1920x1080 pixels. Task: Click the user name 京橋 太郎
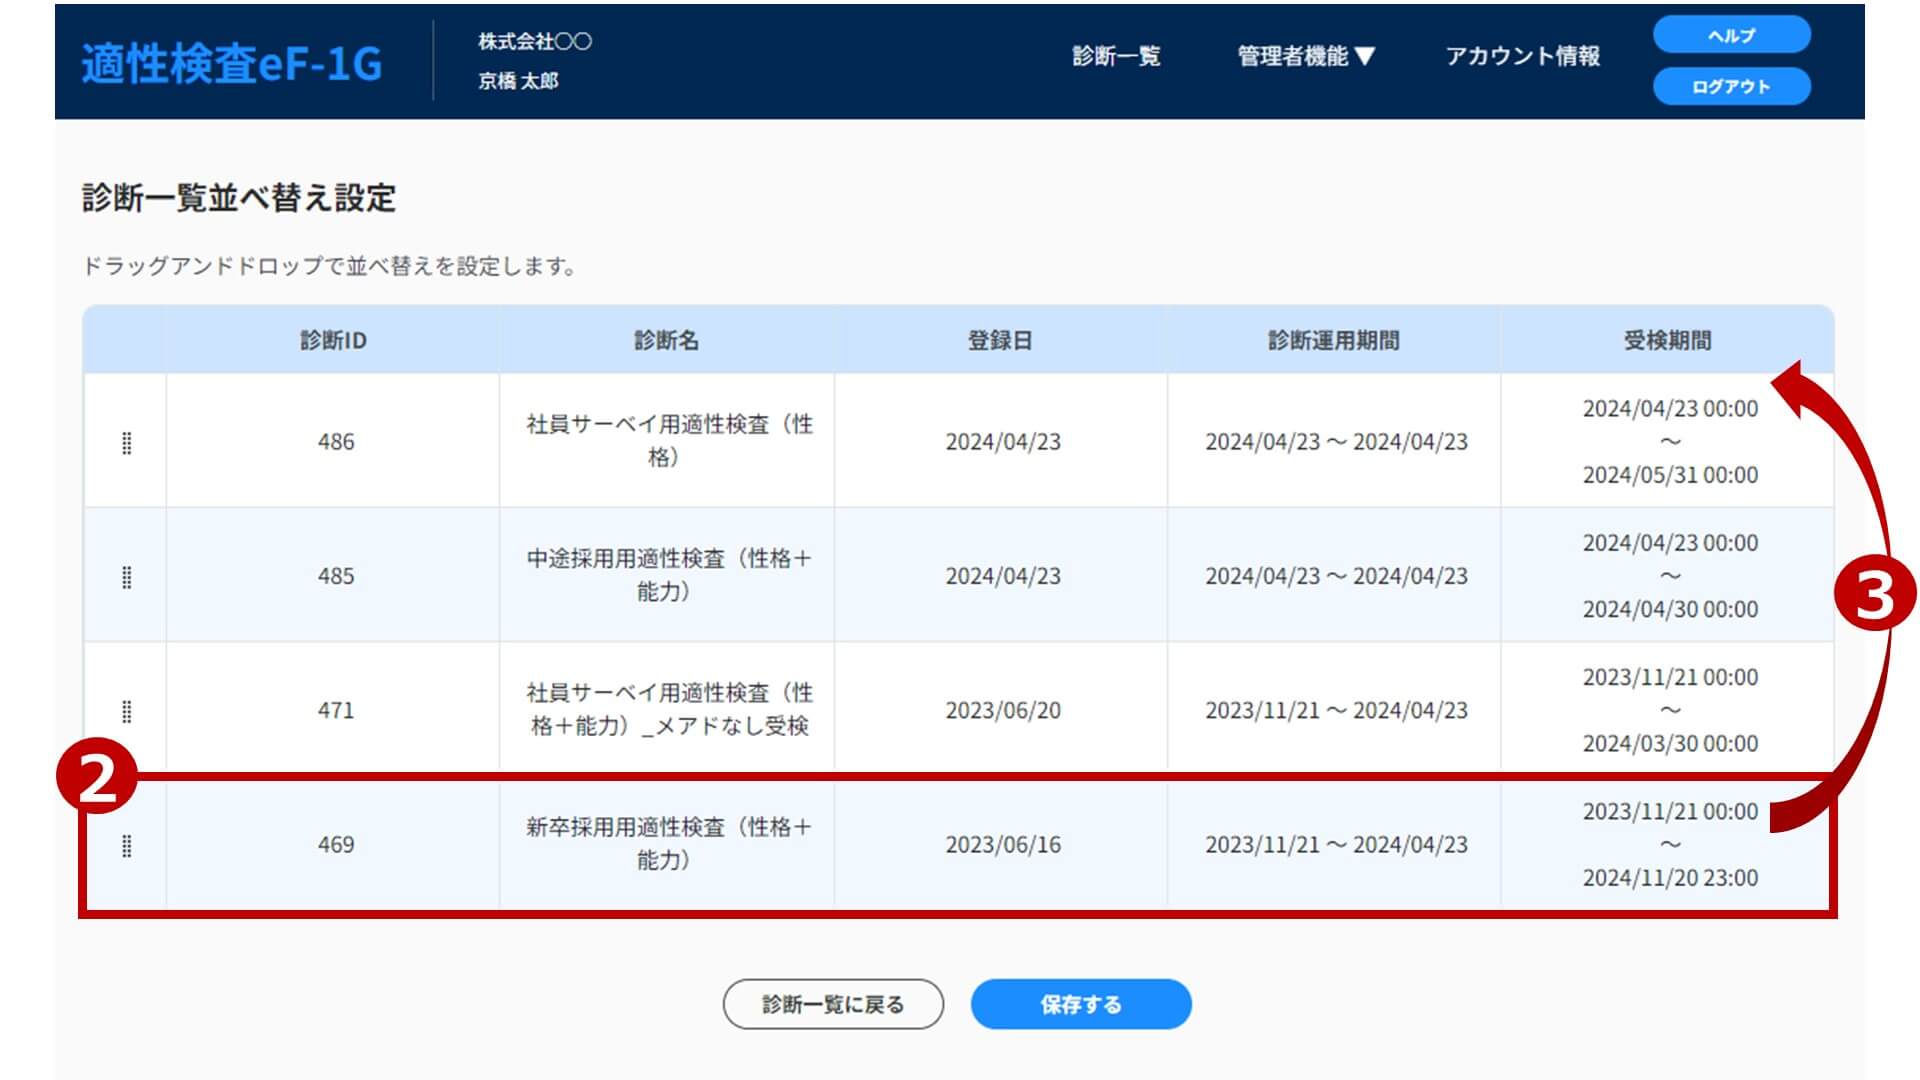click(x=518, y=81)
